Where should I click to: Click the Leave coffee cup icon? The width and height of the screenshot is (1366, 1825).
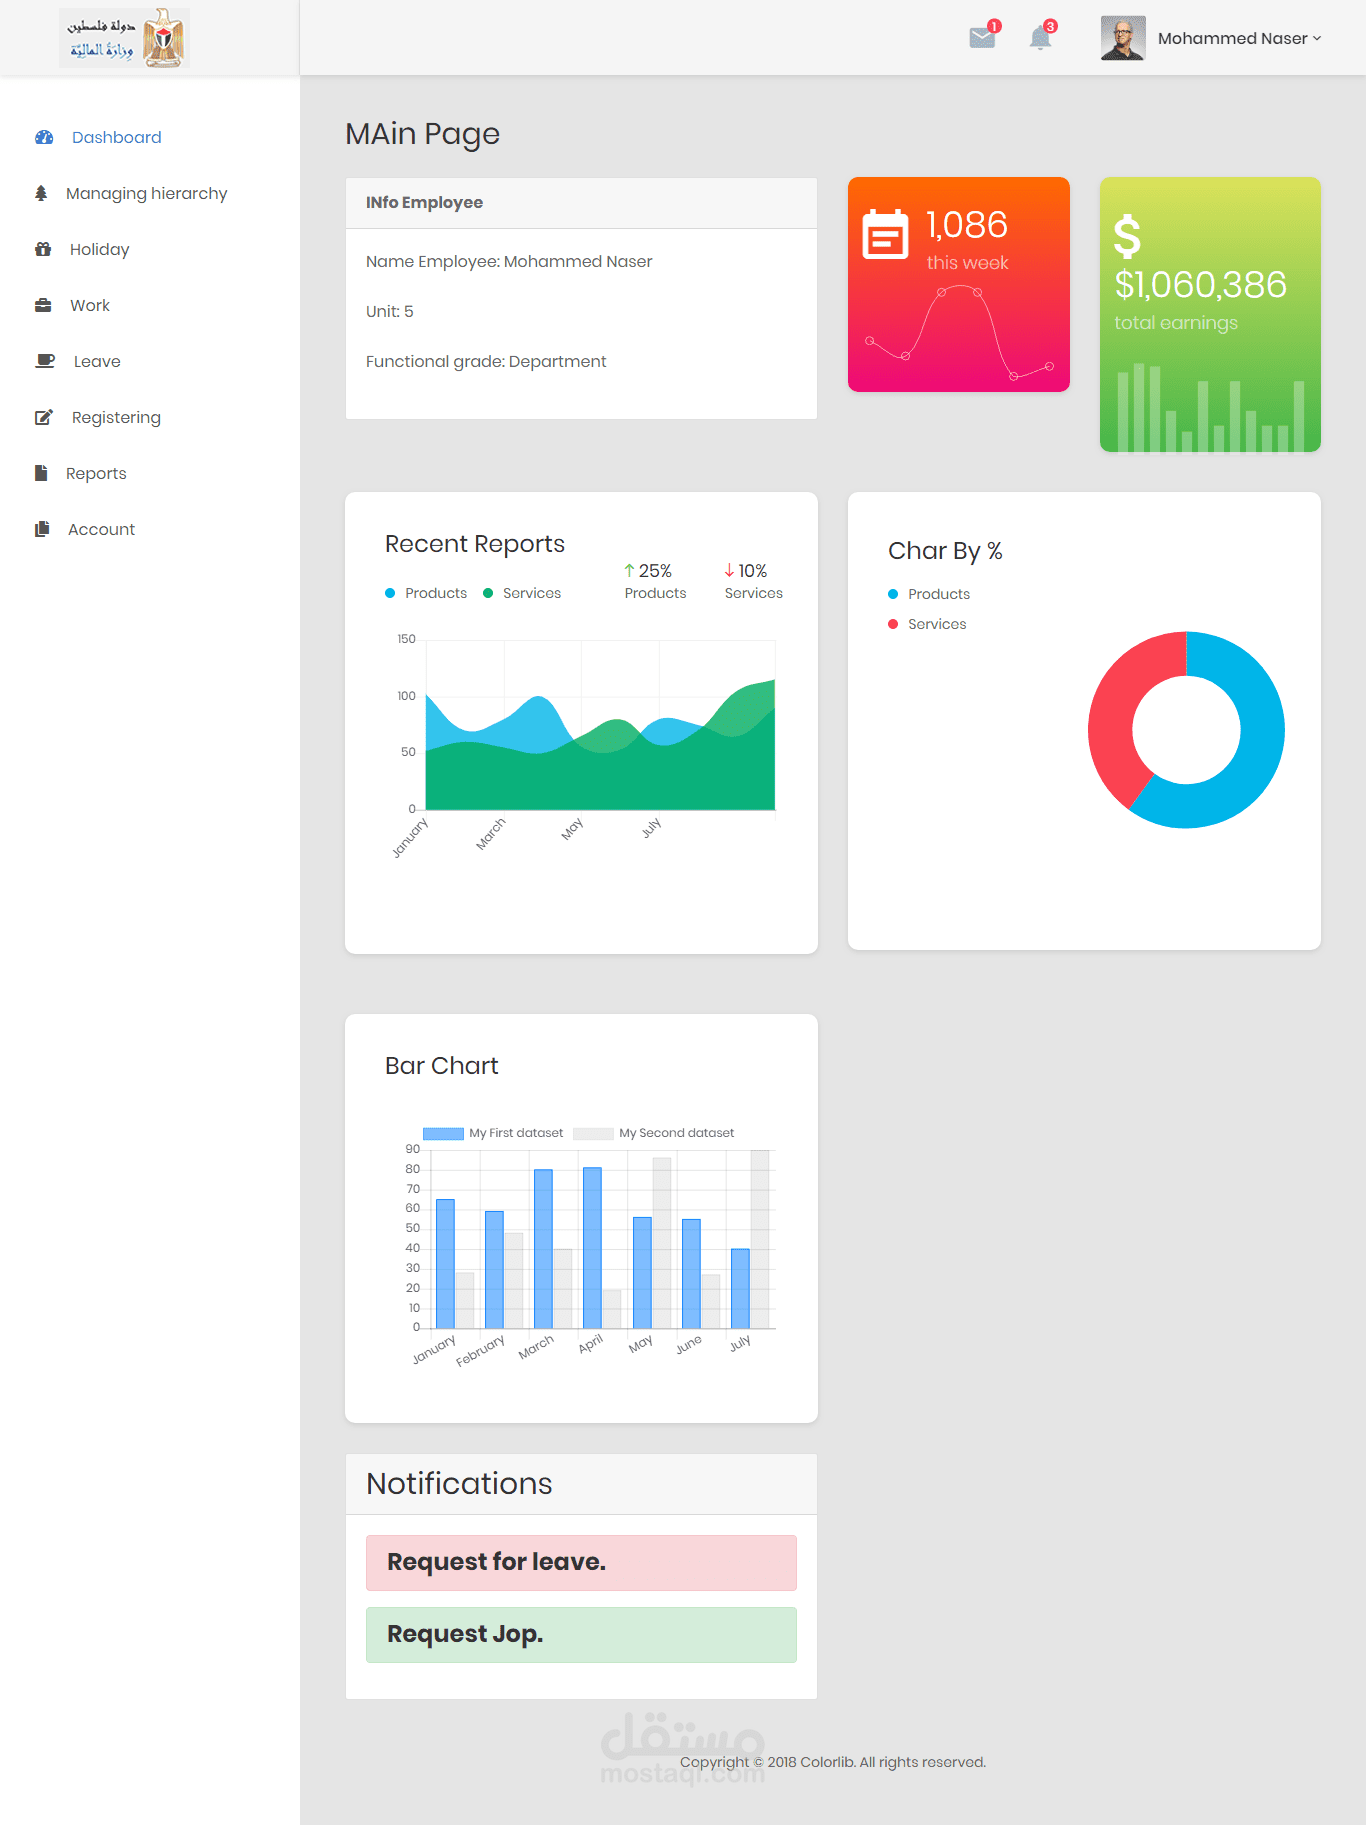click(45, 361)
